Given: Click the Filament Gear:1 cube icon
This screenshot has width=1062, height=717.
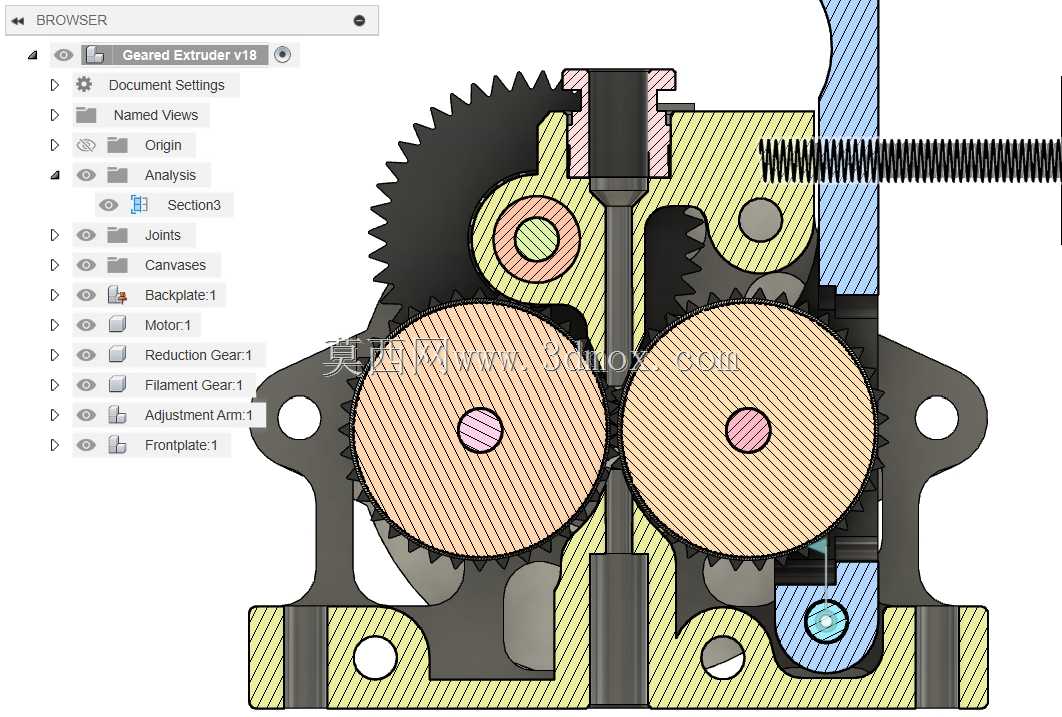Looking at the screenshot, I should (117, 384).
